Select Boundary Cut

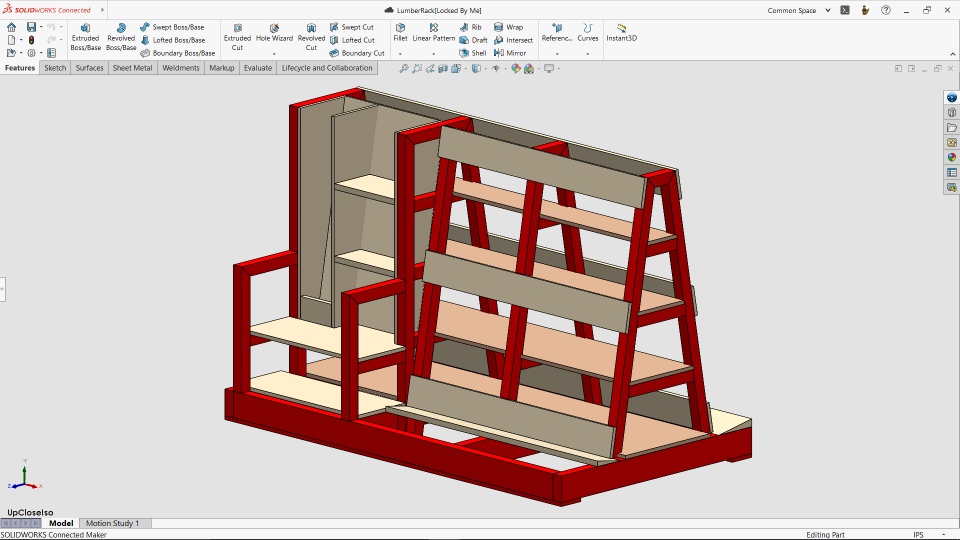coord(357,53)
